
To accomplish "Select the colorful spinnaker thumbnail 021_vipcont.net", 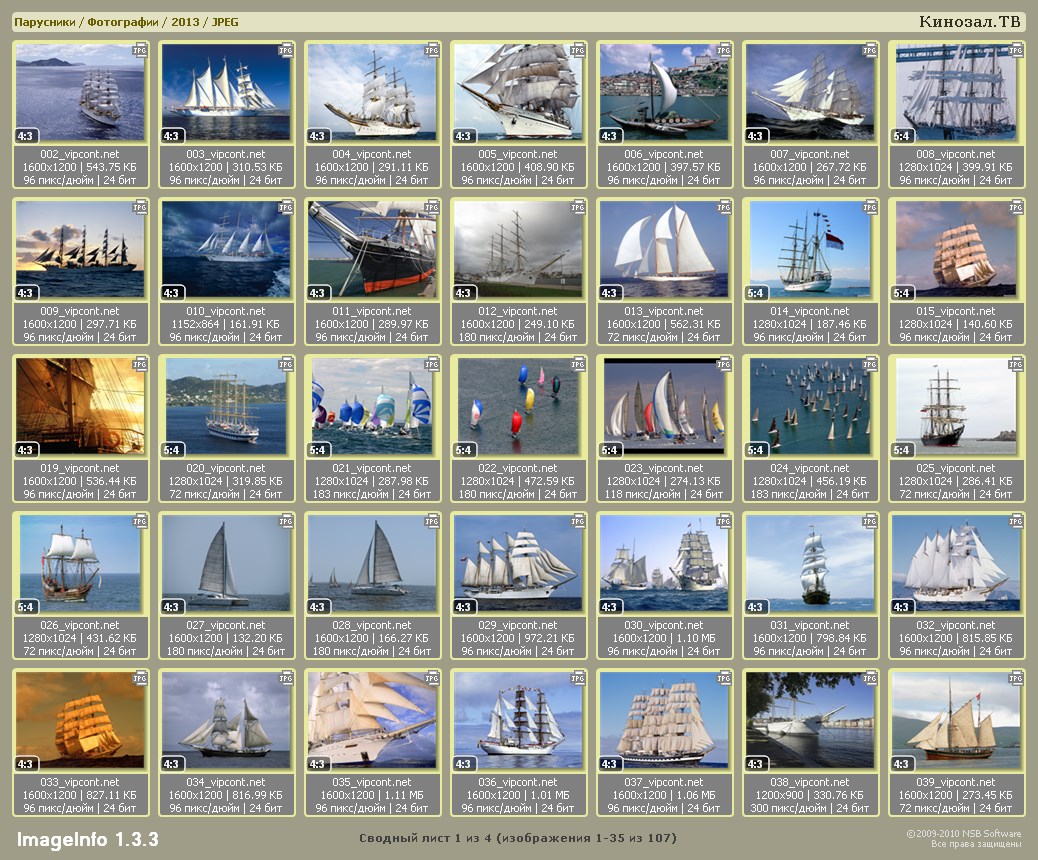I will (372, 406).
